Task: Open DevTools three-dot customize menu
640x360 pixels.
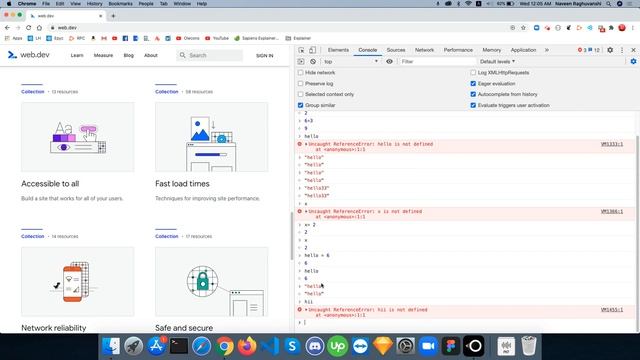Action: [x=622, y=50]
